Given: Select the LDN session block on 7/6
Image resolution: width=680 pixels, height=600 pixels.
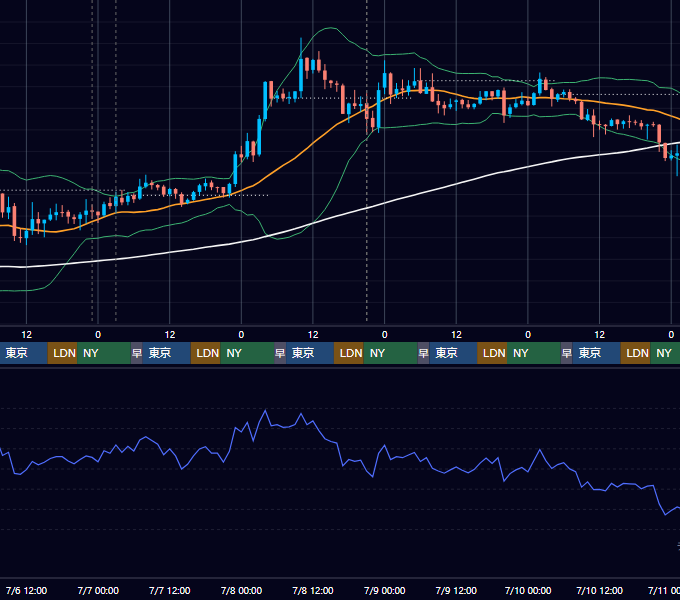Looking at the screenshot, I should (62, 353).
